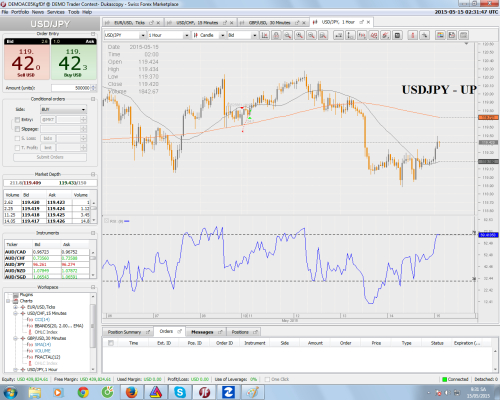Click the green Buy USD ask tile

click(x=74, y=59)
